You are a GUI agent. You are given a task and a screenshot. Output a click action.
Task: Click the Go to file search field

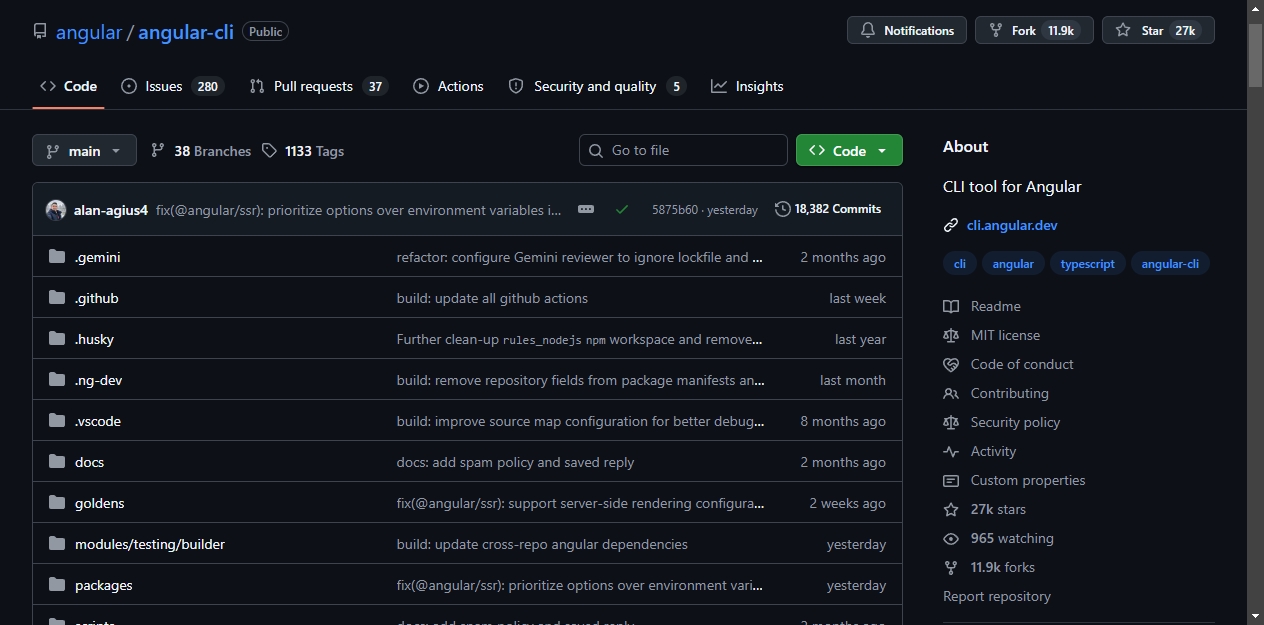coord(683,150)
